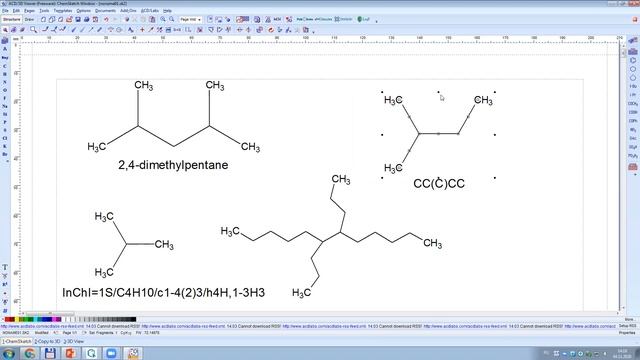Viewport: 640px width, 360px height.
Task: Open the Options menu
Action: (x=84, y=11)
